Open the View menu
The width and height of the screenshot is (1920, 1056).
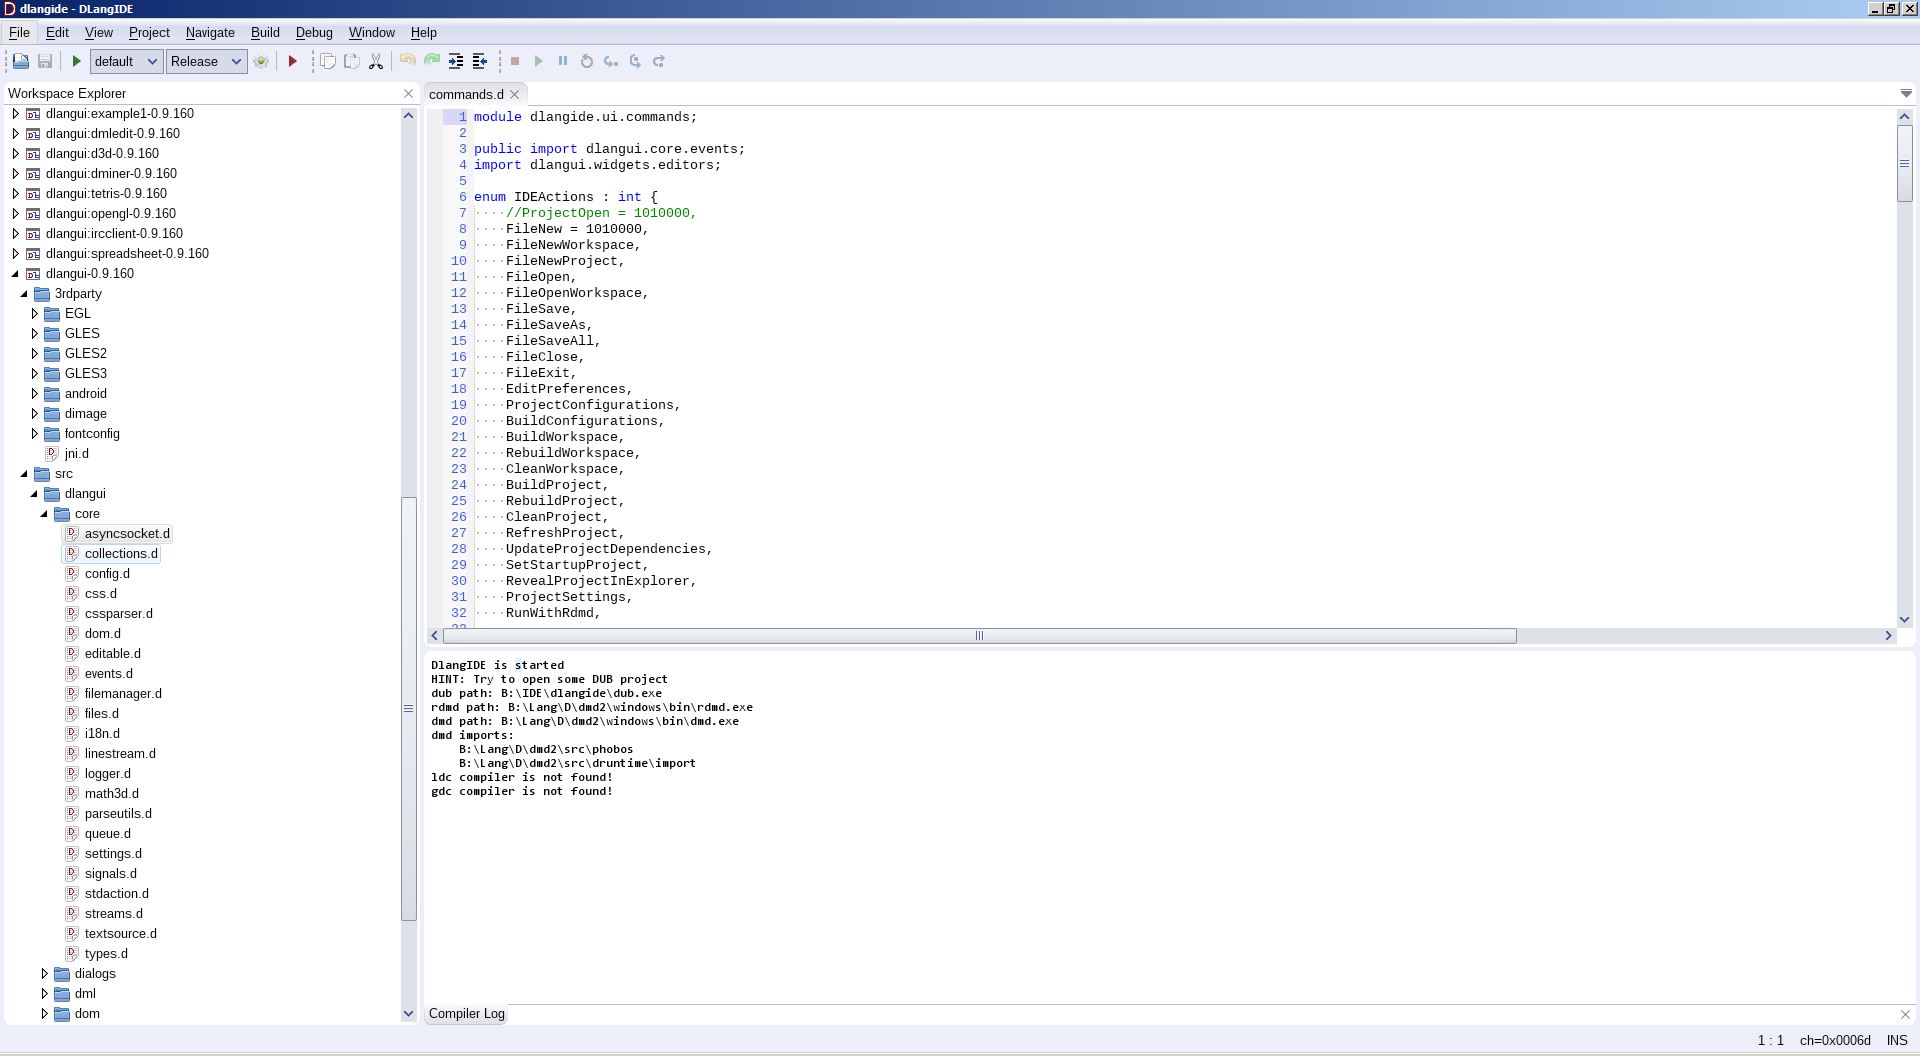(98, 32)
